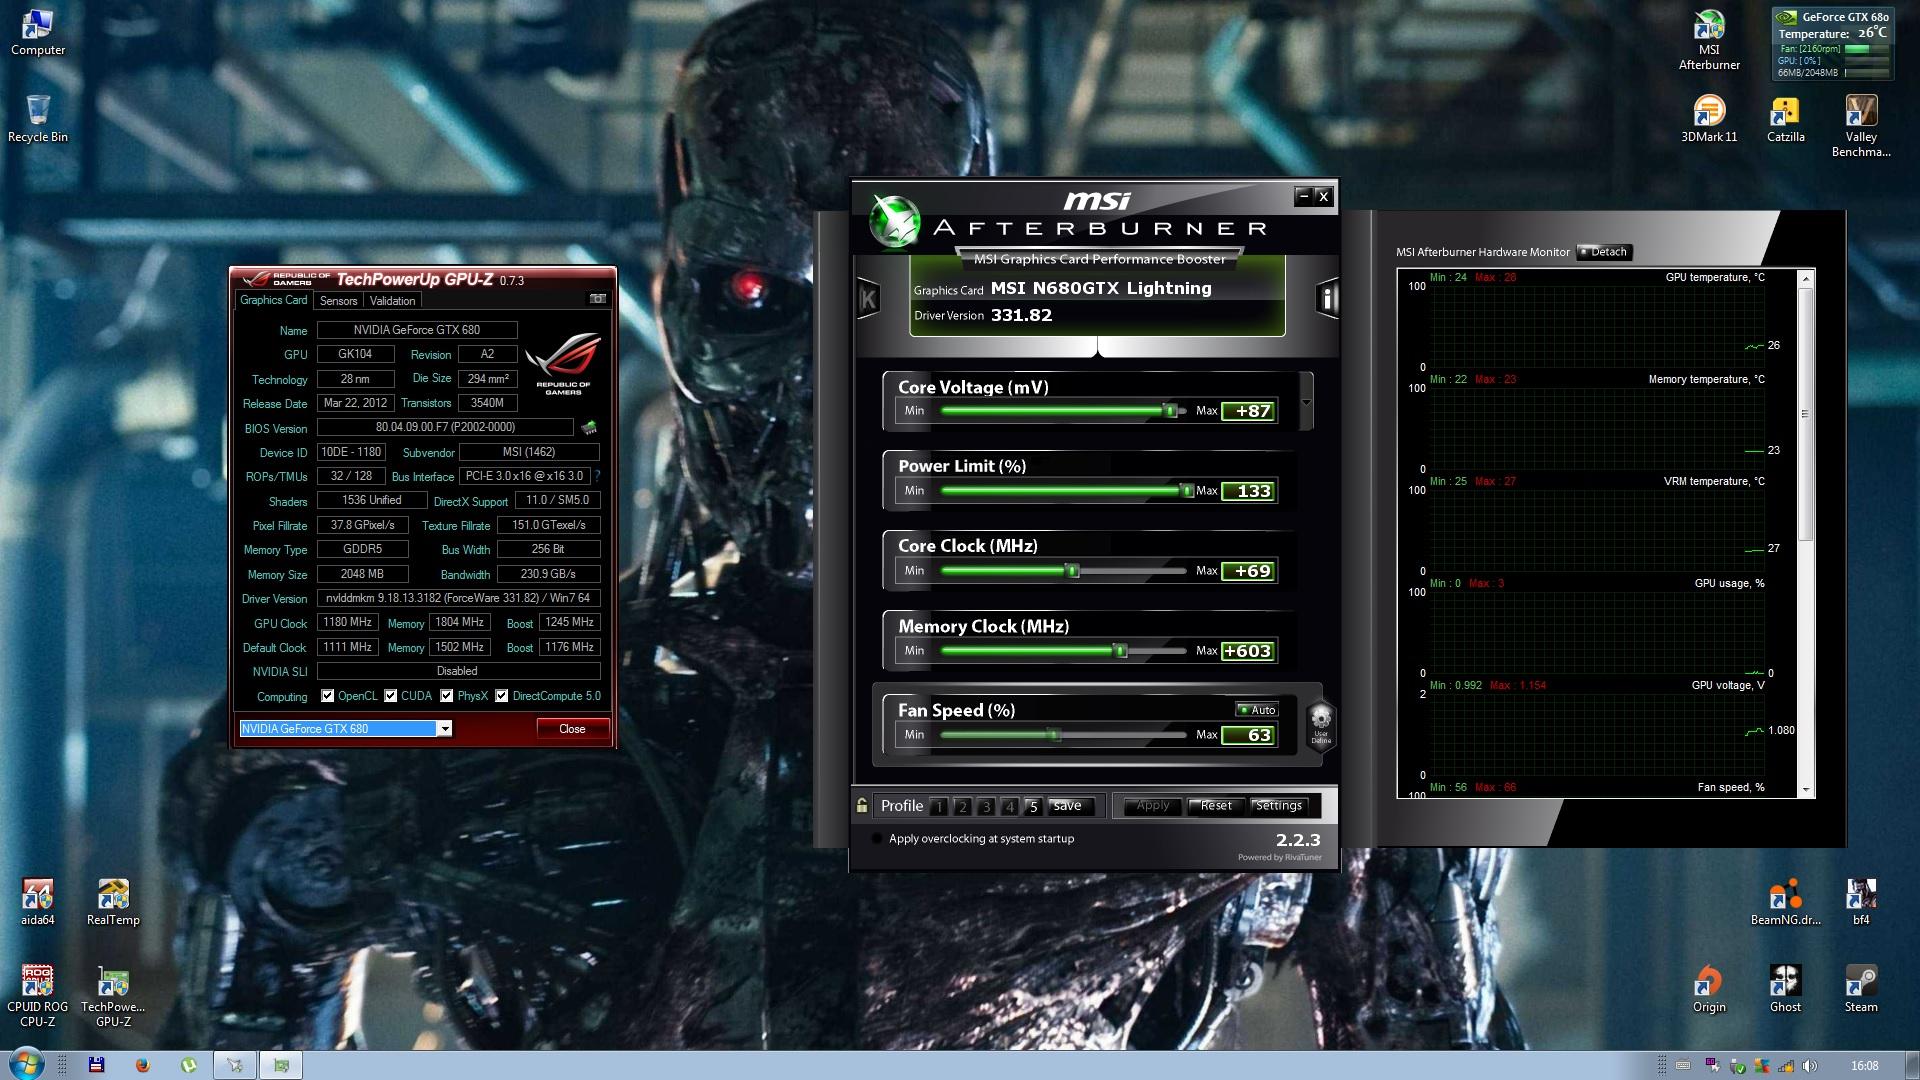1920x1080 pixels.
Task: Open the BeamNG.drive desktop shortcut
Action: click(x=1785, y=902)
